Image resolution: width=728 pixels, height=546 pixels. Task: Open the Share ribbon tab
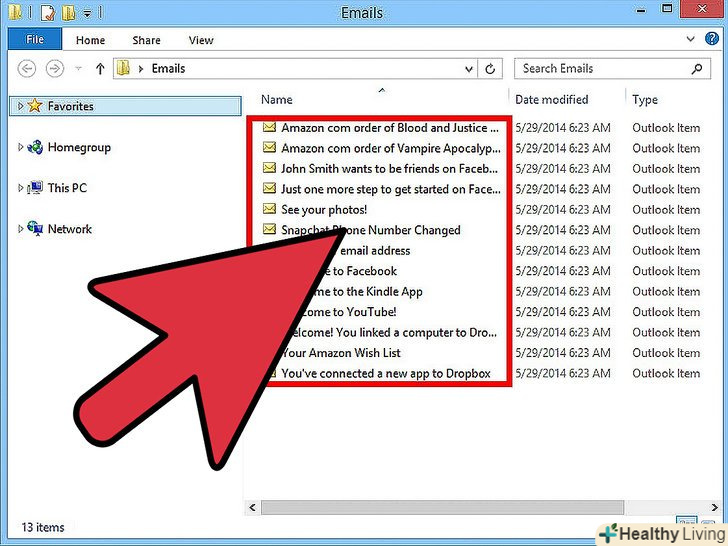pyautogui.click(x=146, y=40)
